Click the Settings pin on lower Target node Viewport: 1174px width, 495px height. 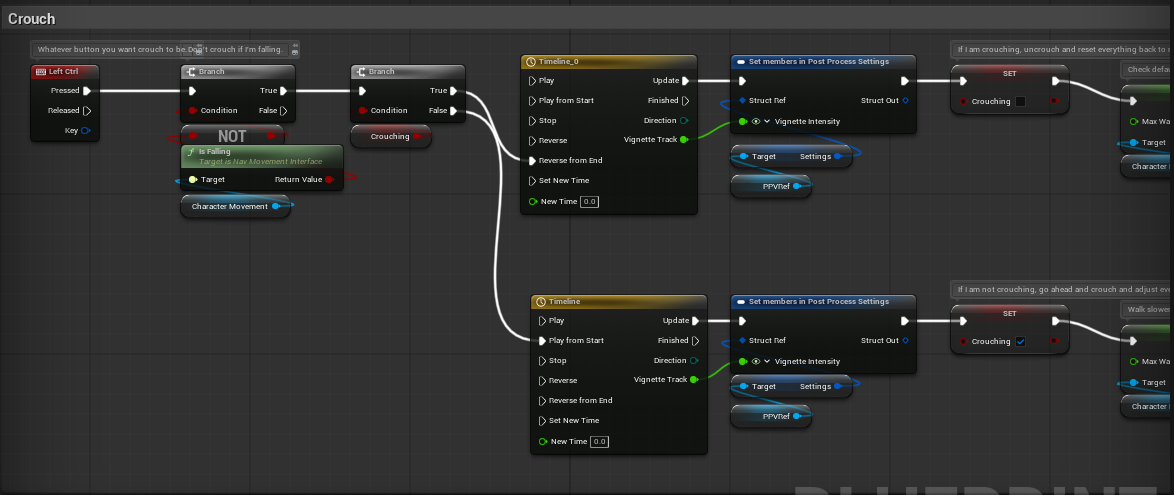click(x=838, y=386)
